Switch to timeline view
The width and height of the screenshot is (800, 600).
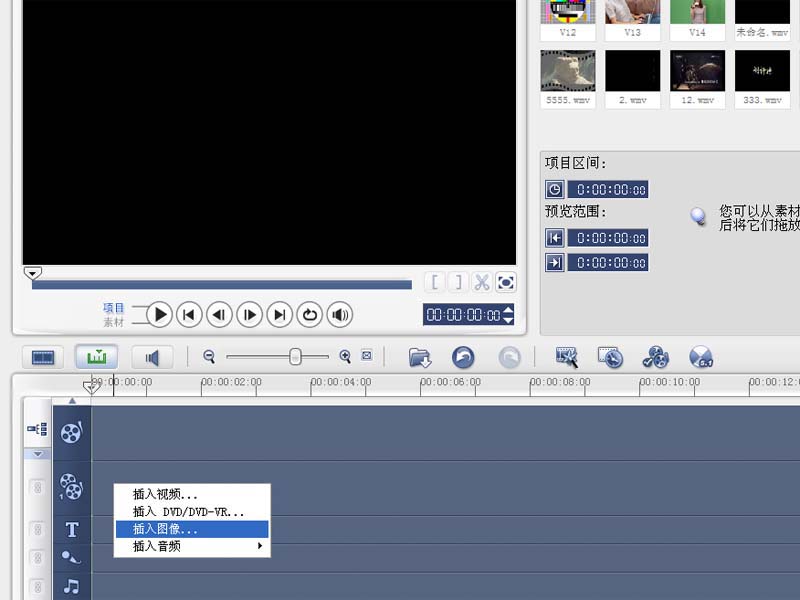pyautogui.click(x=96, y=357)
